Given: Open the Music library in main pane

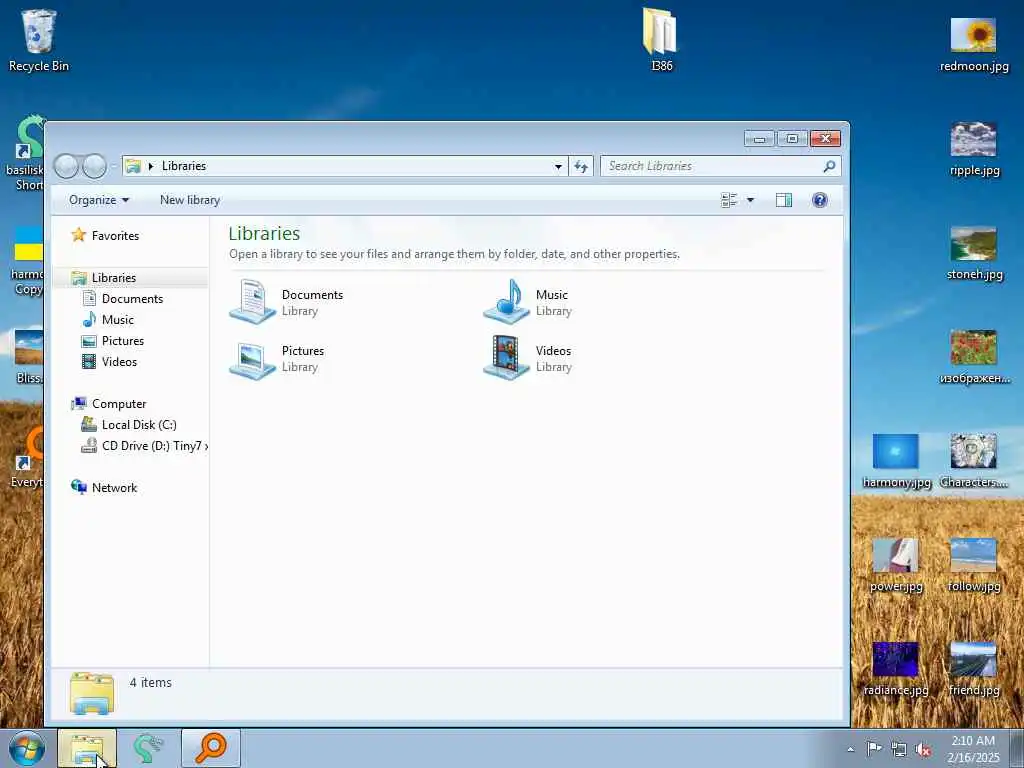Looking at the screenshot, I should [x=528, y=302].
